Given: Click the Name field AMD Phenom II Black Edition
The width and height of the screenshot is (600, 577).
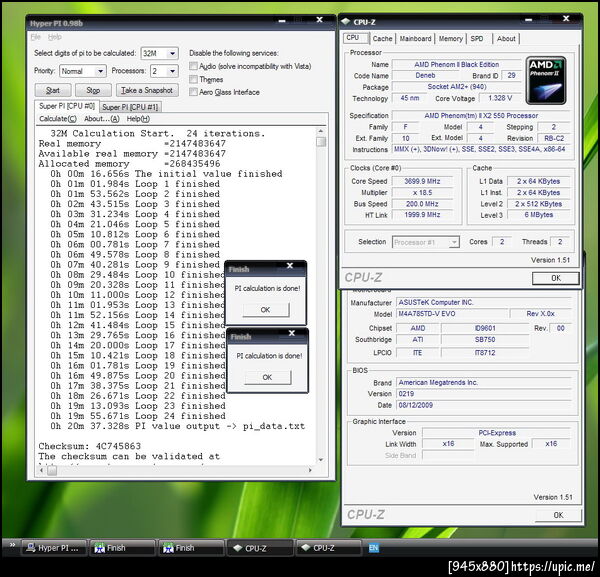Looking at the screenshot, I should (457, 64).
